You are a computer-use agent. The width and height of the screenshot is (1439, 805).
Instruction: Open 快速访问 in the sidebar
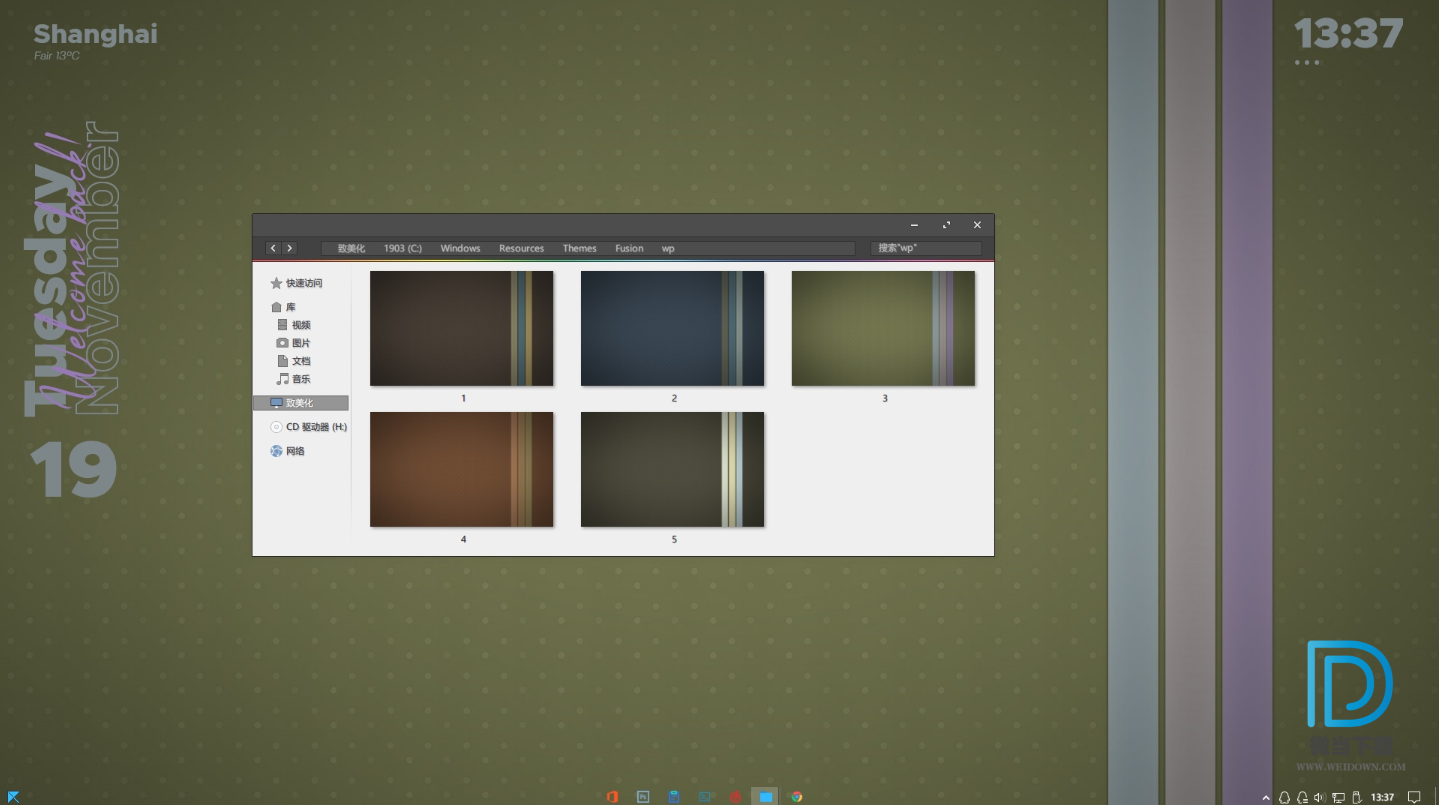(x=297, y=283)
